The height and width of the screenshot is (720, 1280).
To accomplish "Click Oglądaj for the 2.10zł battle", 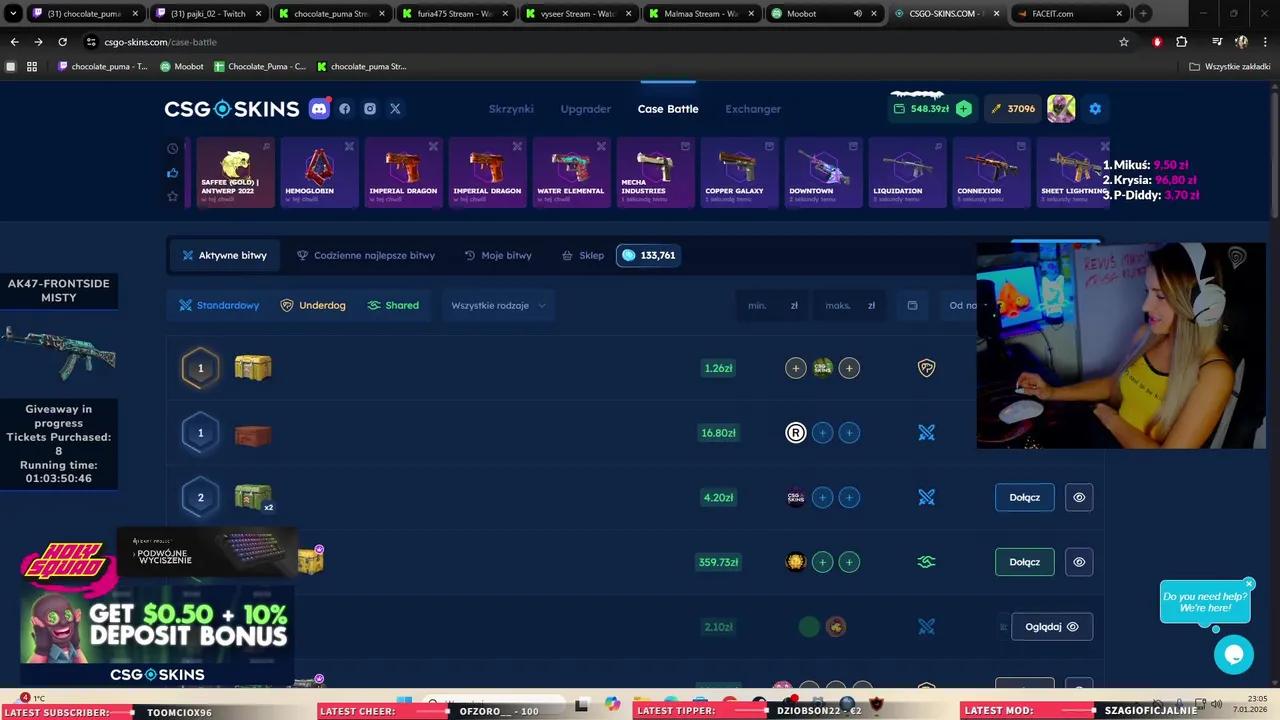I will coord(1052,627).
